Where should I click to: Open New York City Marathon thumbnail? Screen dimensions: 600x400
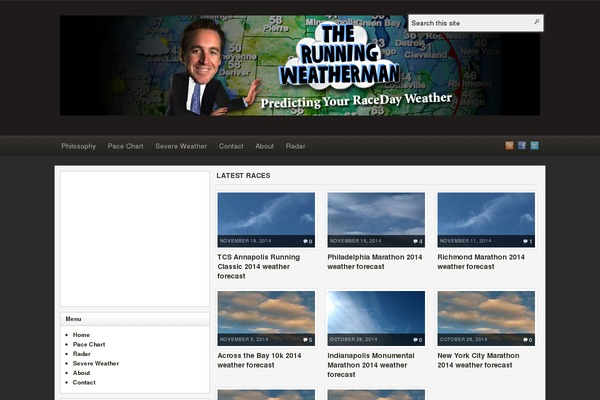pos(486,318)
